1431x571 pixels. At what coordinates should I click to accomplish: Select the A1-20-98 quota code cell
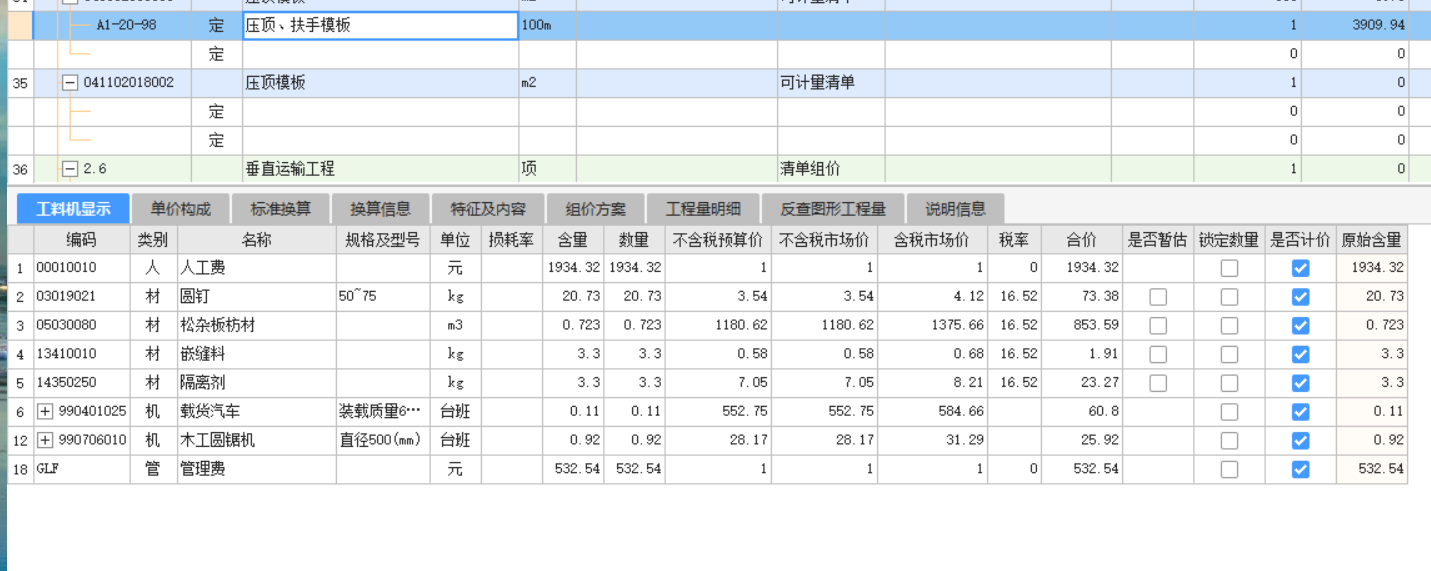[x=127, y=26]
